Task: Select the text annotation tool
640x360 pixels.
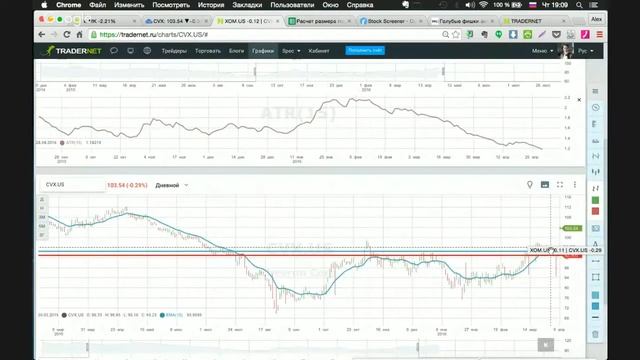Action: 596,244
